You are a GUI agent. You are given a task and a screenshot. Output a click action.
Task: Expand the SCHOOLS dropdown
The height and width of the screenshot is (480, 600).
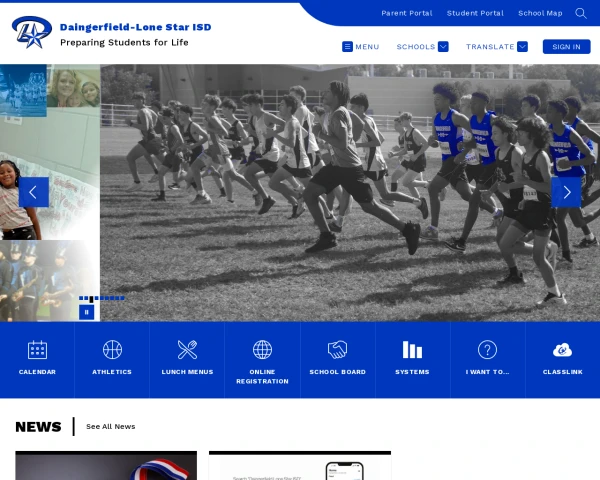tap(422, 47)
